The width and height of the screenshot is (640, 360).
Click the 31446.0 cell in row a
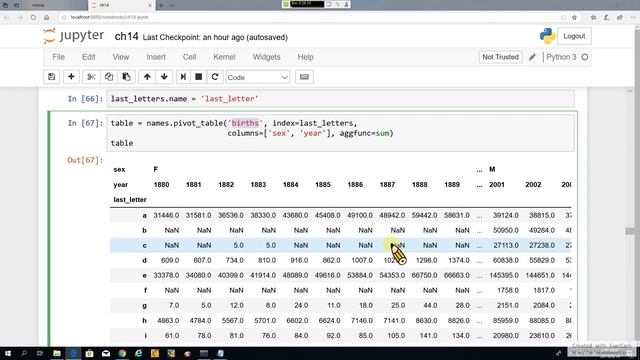pyautogui.click(x=166, y=215)
